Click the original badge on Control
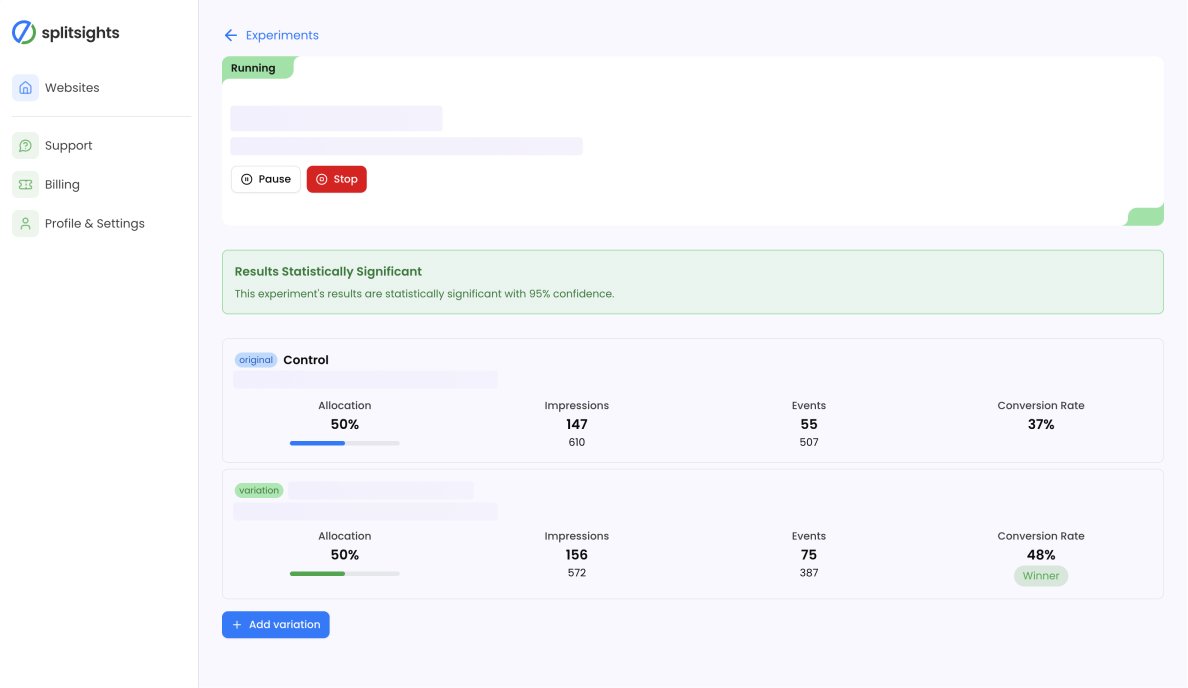 coord(255,359)
